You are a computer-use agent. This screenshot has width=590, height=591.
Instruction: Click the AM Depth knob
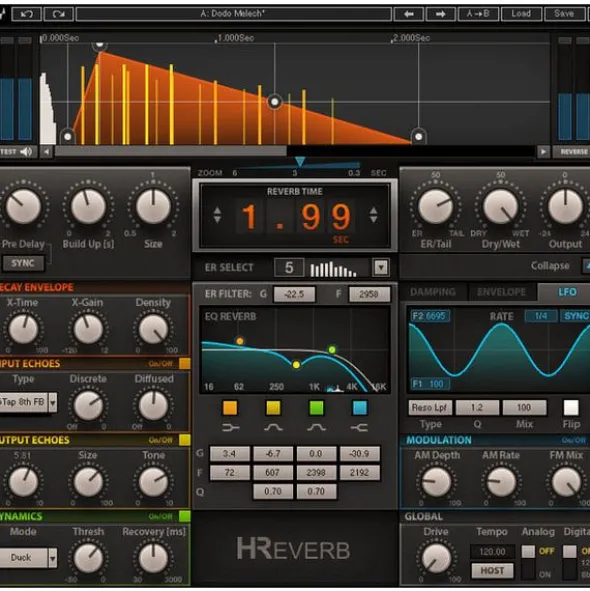(436, 482)
